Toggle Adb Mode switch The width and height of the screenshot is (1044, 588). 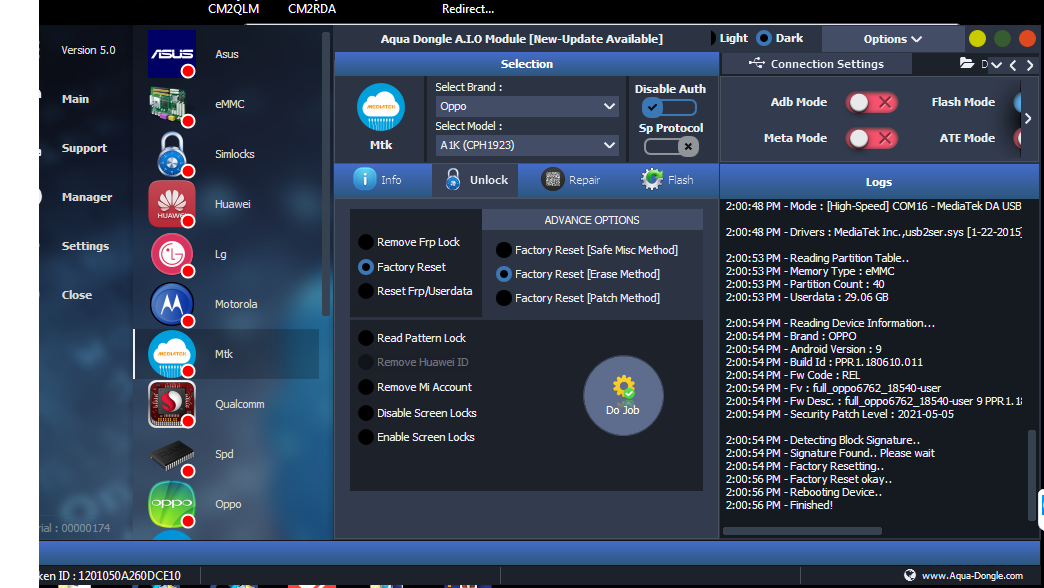(872, 102)
